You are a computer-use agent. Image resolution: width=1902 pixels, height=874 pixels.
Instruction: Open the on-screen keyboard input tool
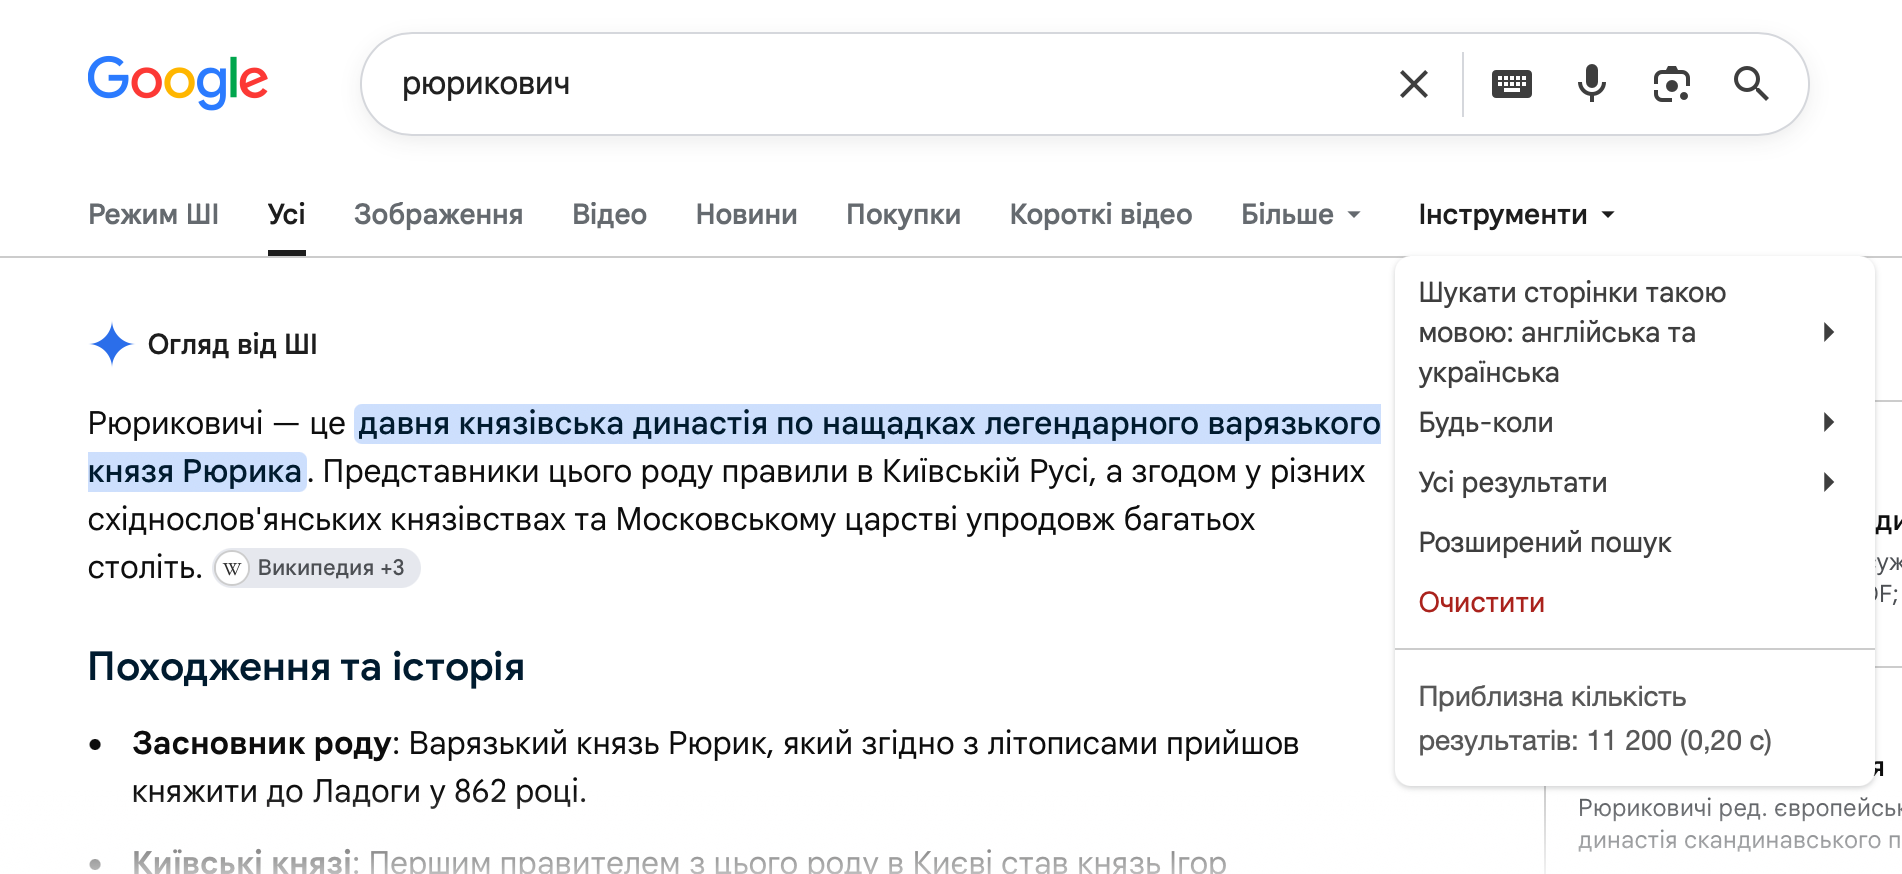tap(1512, 84)
